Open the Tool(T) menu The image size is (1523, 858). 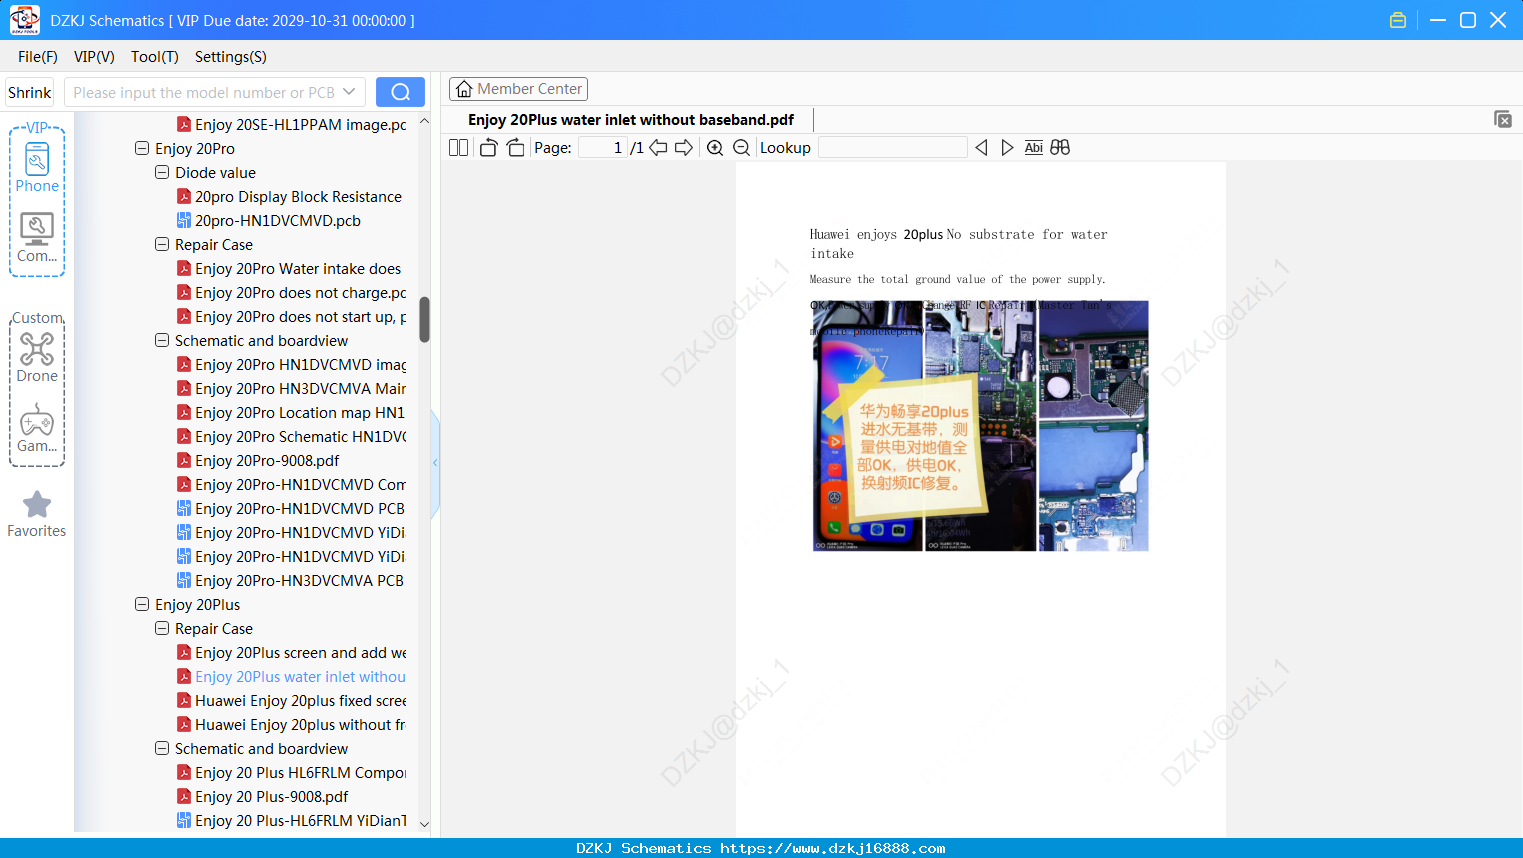pos(154,57)
